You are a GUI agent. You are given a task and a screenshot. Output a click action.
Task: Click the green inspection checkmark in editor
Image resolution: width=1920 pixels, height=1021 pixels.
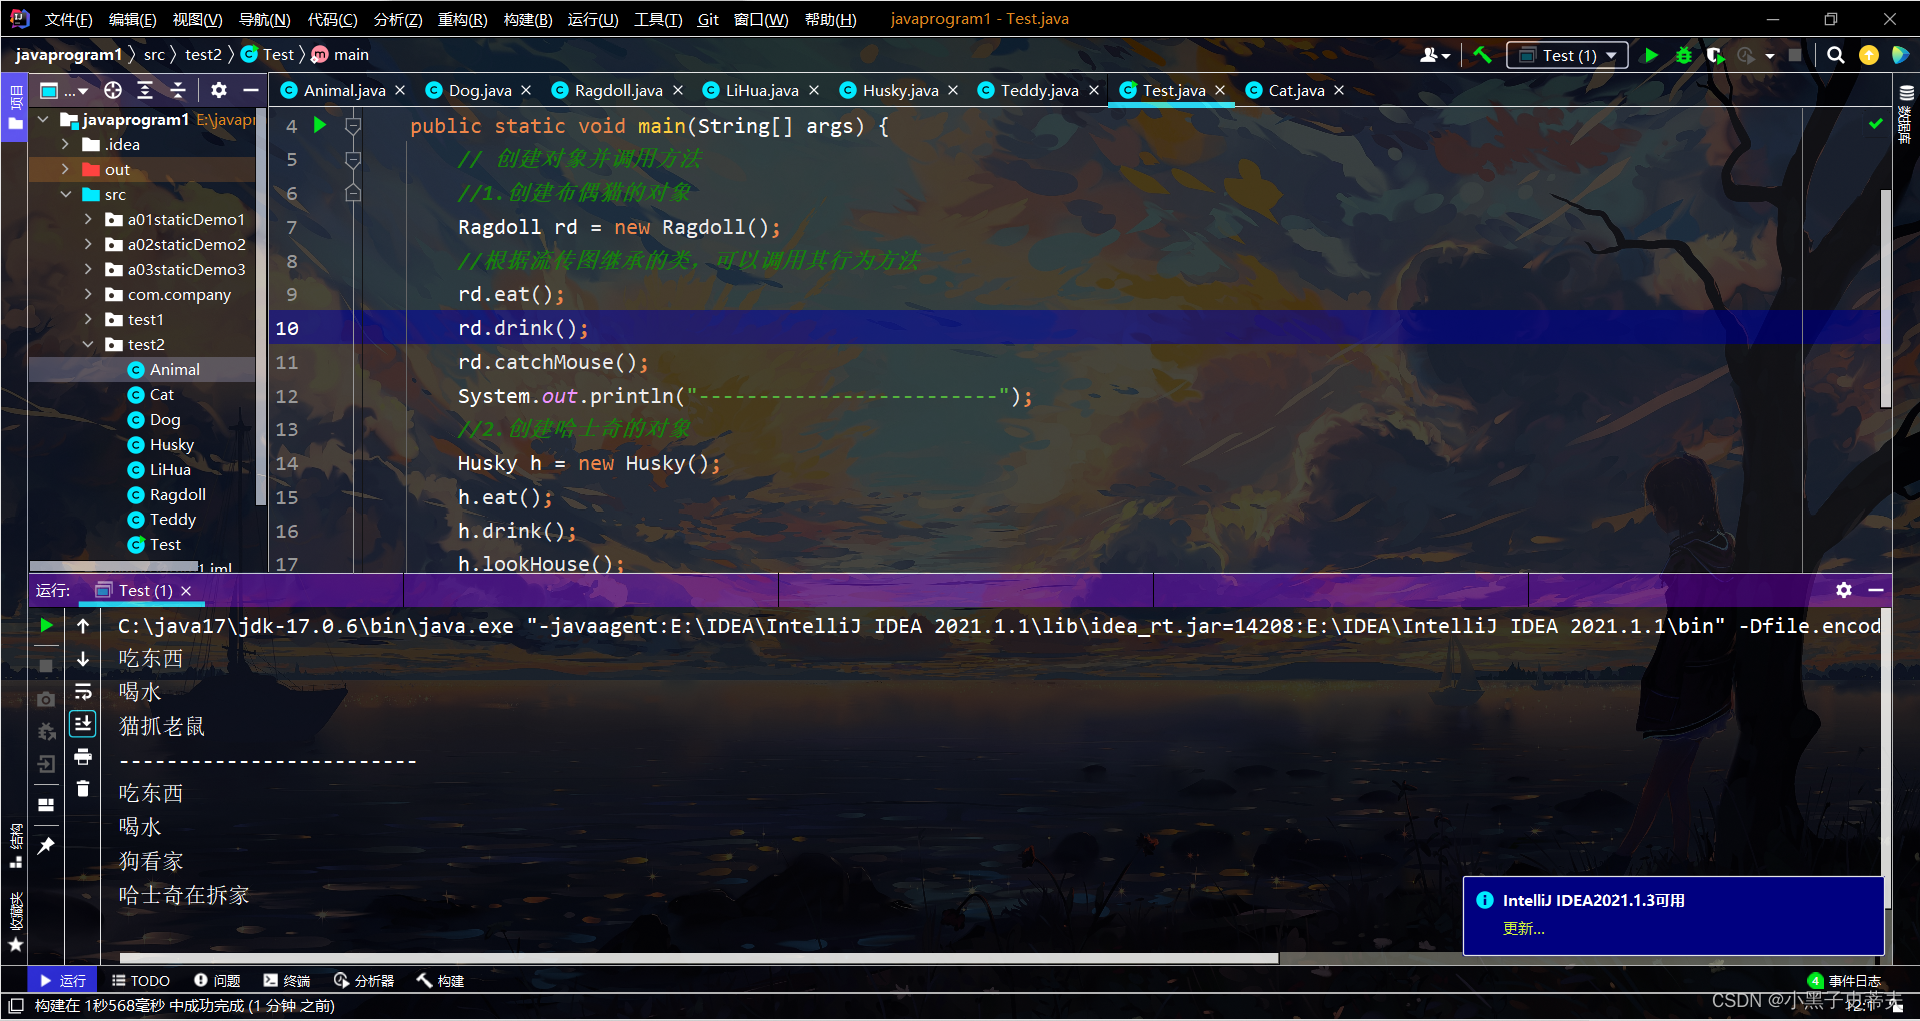coord(1876,123)
